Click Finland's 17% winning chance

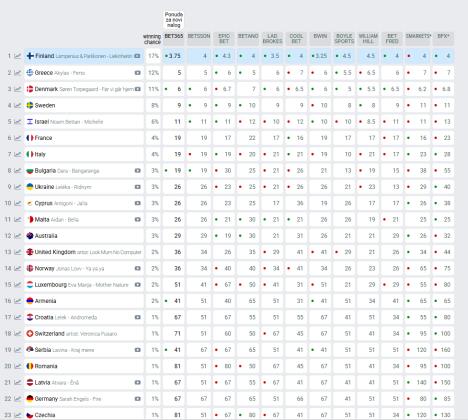click(x=153, y=56)
